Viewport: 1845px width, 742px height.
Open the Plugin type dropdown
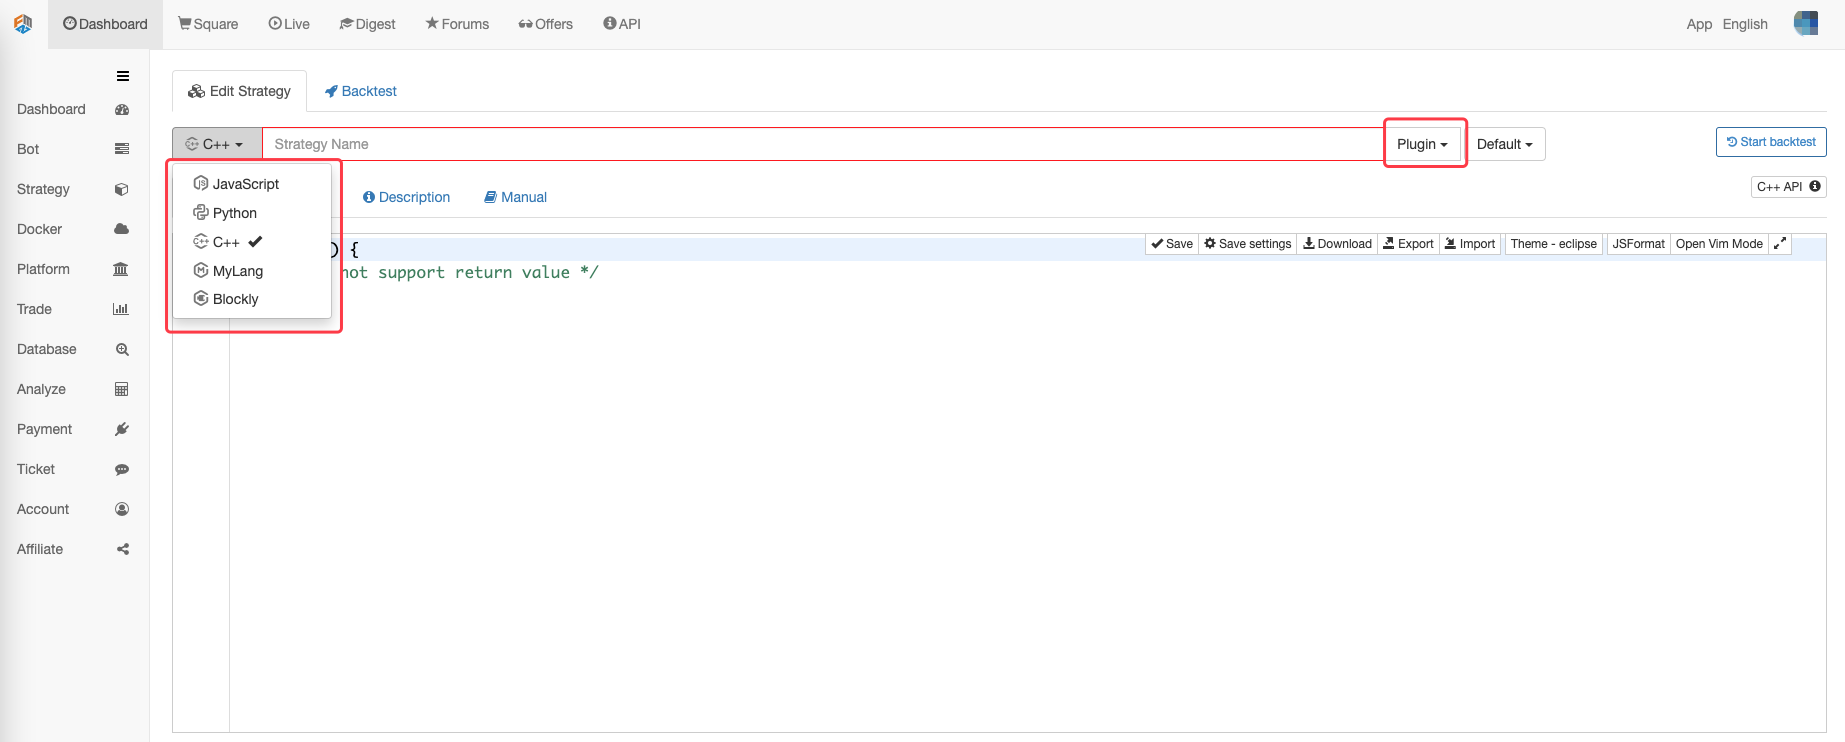[1423, 144]
